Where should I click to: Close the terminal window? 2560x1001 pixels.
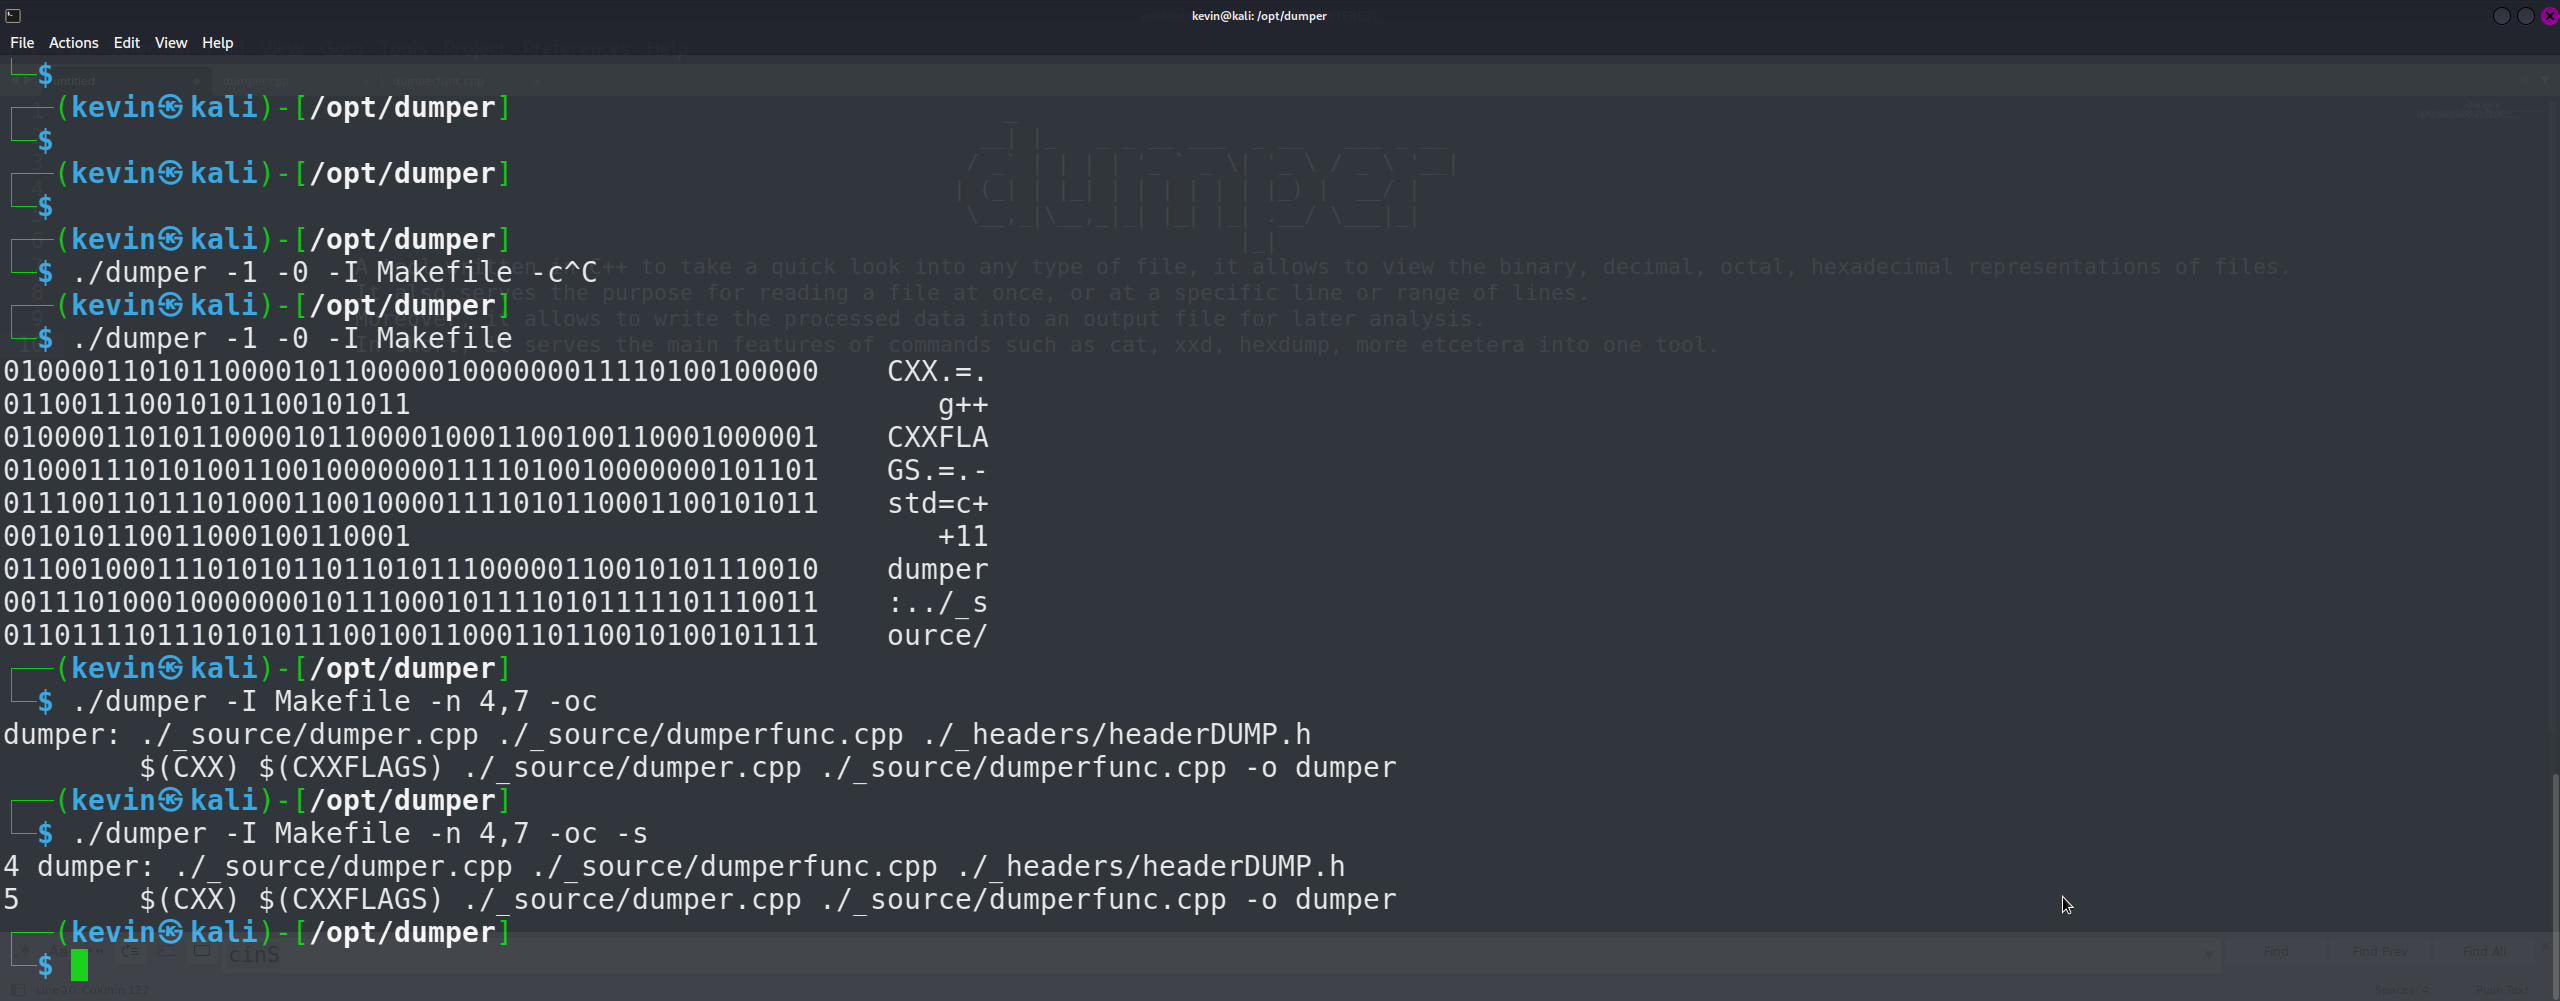pyautogui.click(x=2549, y=16)
